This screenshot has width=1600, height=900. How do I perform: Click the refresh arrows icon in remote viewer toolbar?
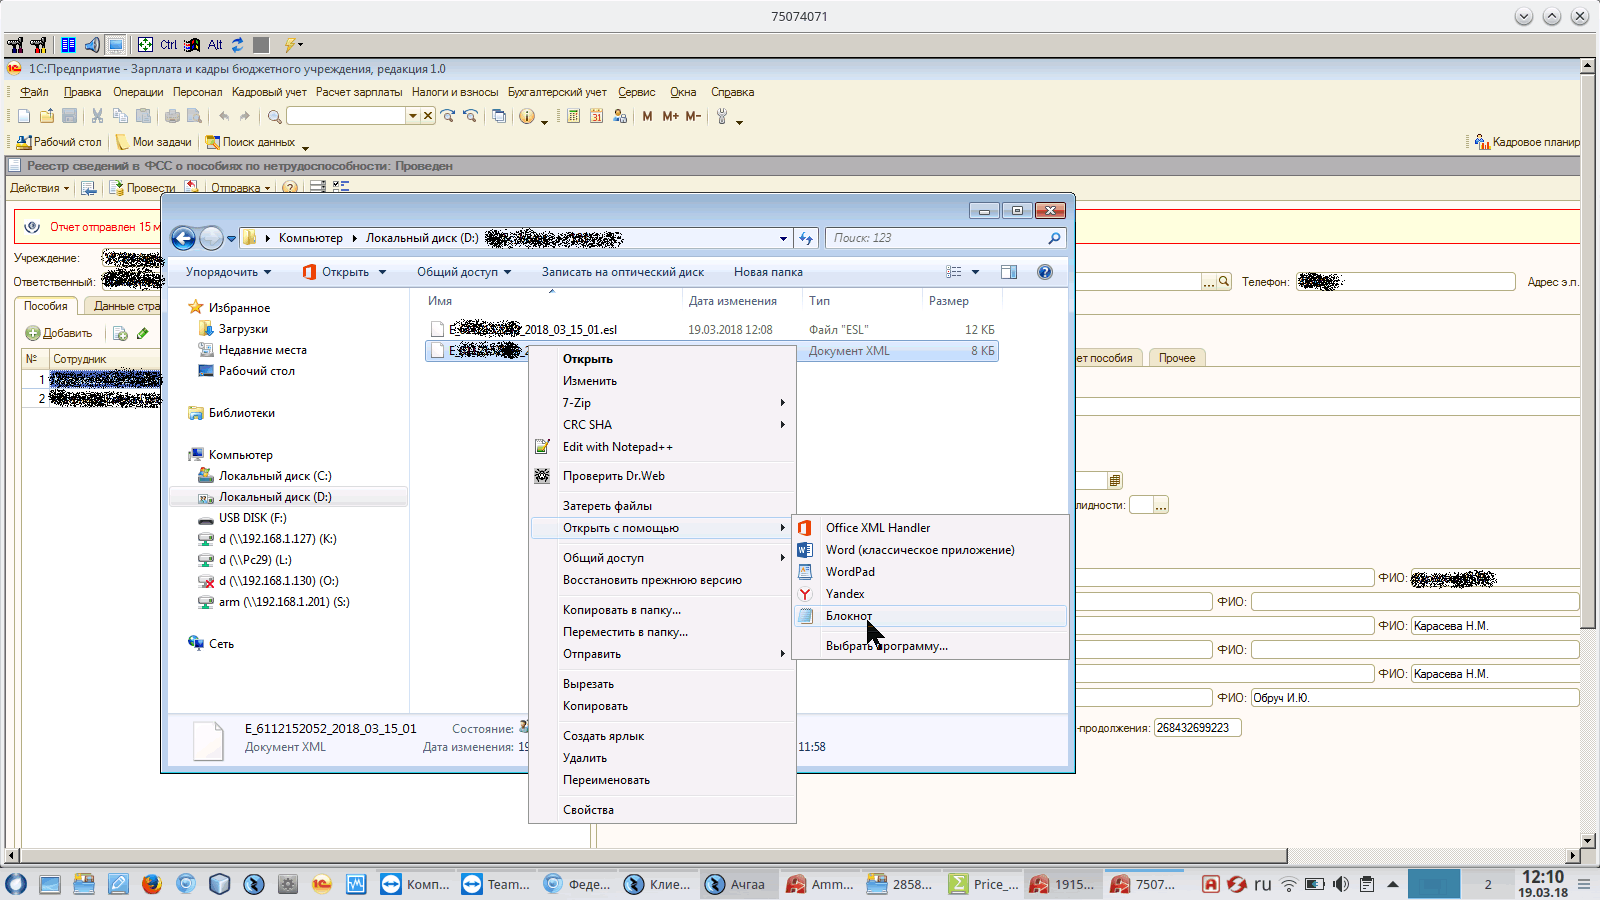237,45
